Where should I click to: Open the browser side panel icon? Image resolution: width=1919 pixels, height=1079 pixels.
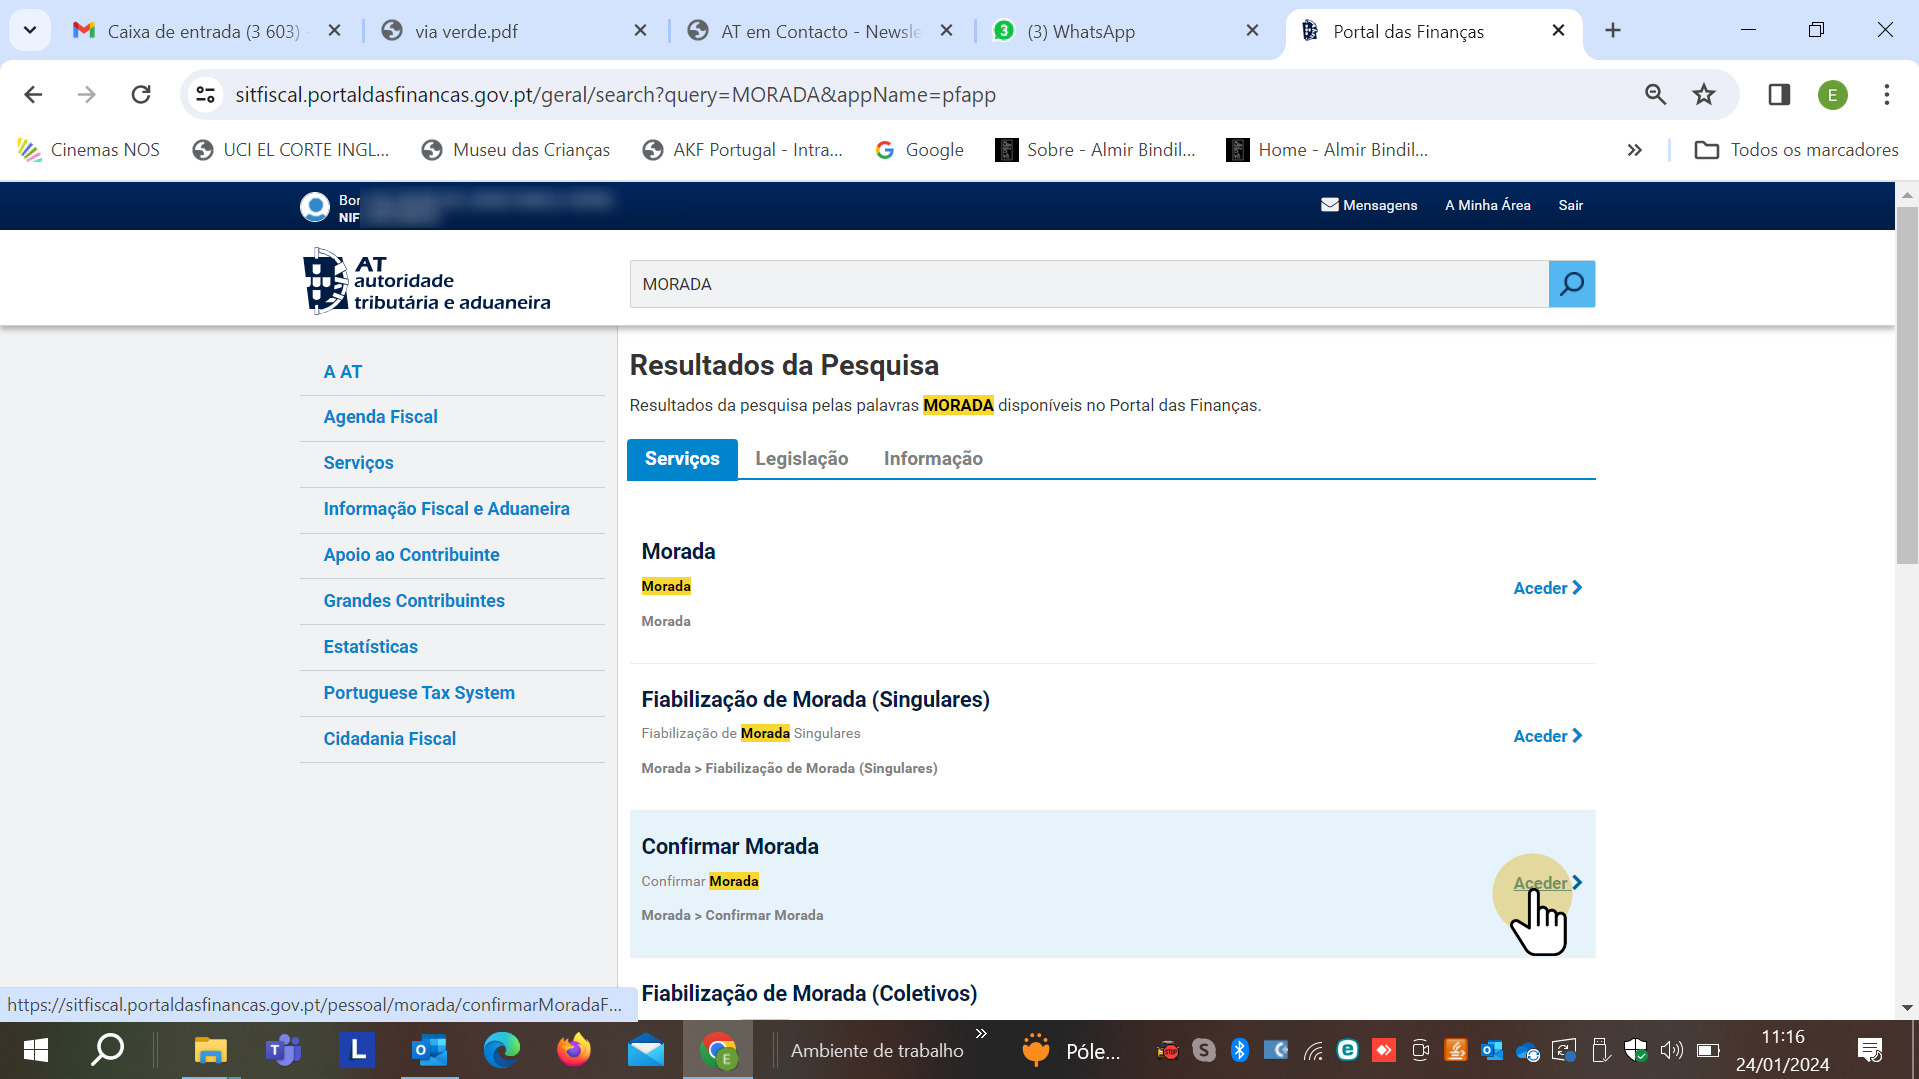click(1778, 95)
